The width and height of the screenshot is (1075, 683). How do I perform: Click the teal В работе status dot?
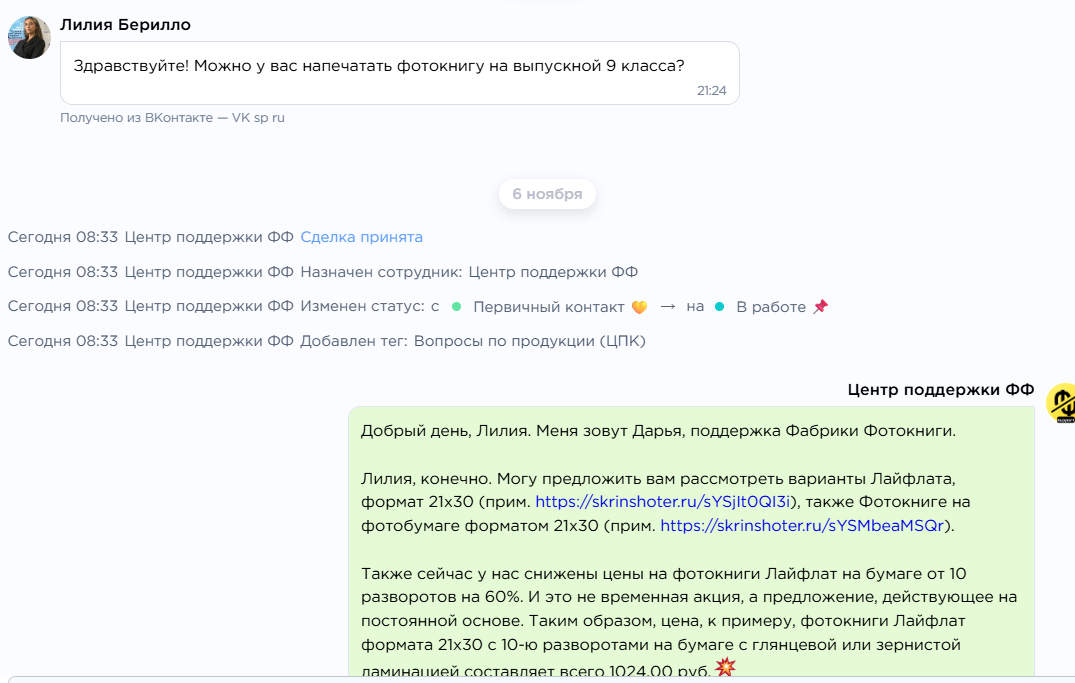(719, 307)
